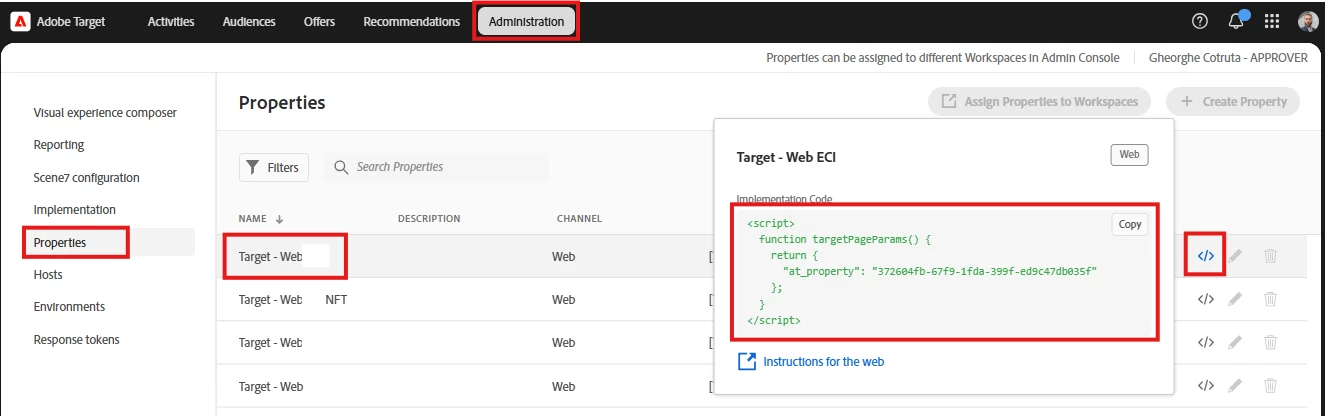Click the CHANNEL column header

point(579,219)
